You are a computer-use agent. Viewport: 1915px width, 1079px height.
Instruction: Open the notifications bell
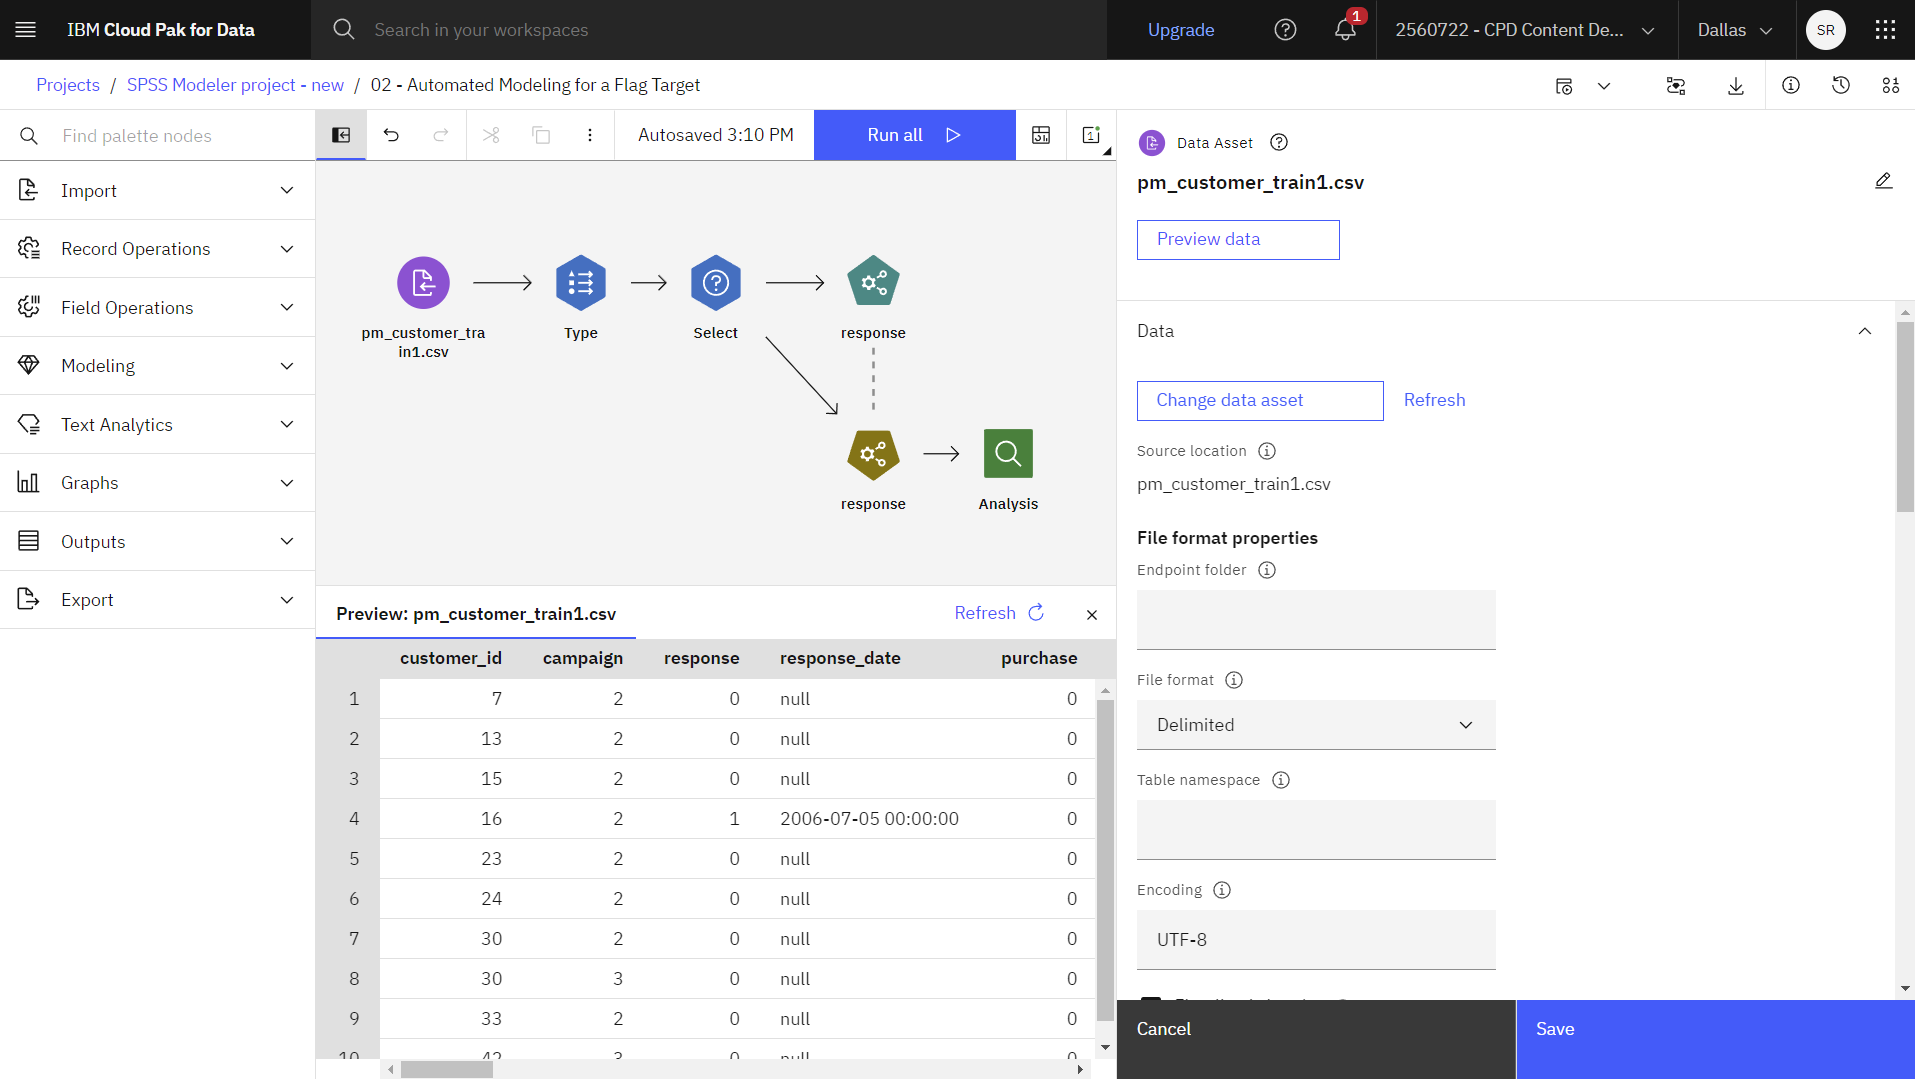(x=1345, y=30)
